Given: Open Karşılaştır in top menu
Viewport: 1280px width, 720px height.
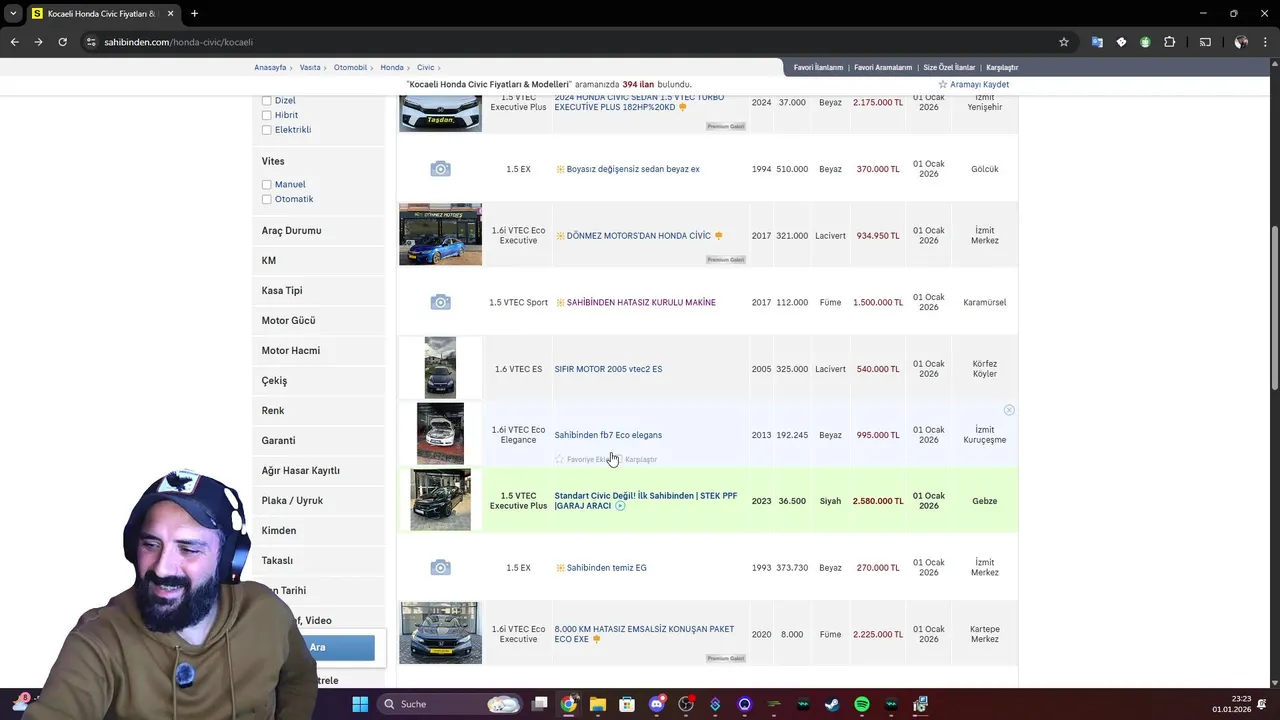Looking at the screenshot, I should [1002, 67].
